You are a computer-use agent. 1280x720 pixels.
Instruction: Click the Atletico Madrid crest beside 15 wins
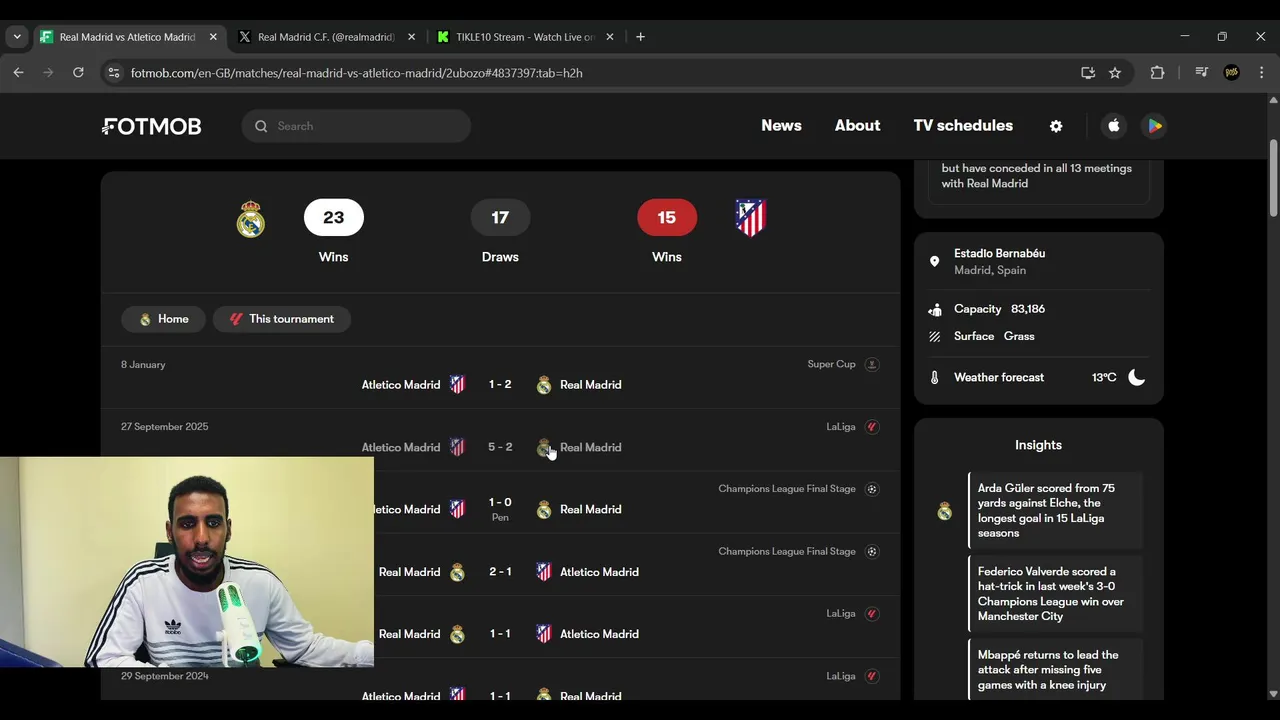750,218
